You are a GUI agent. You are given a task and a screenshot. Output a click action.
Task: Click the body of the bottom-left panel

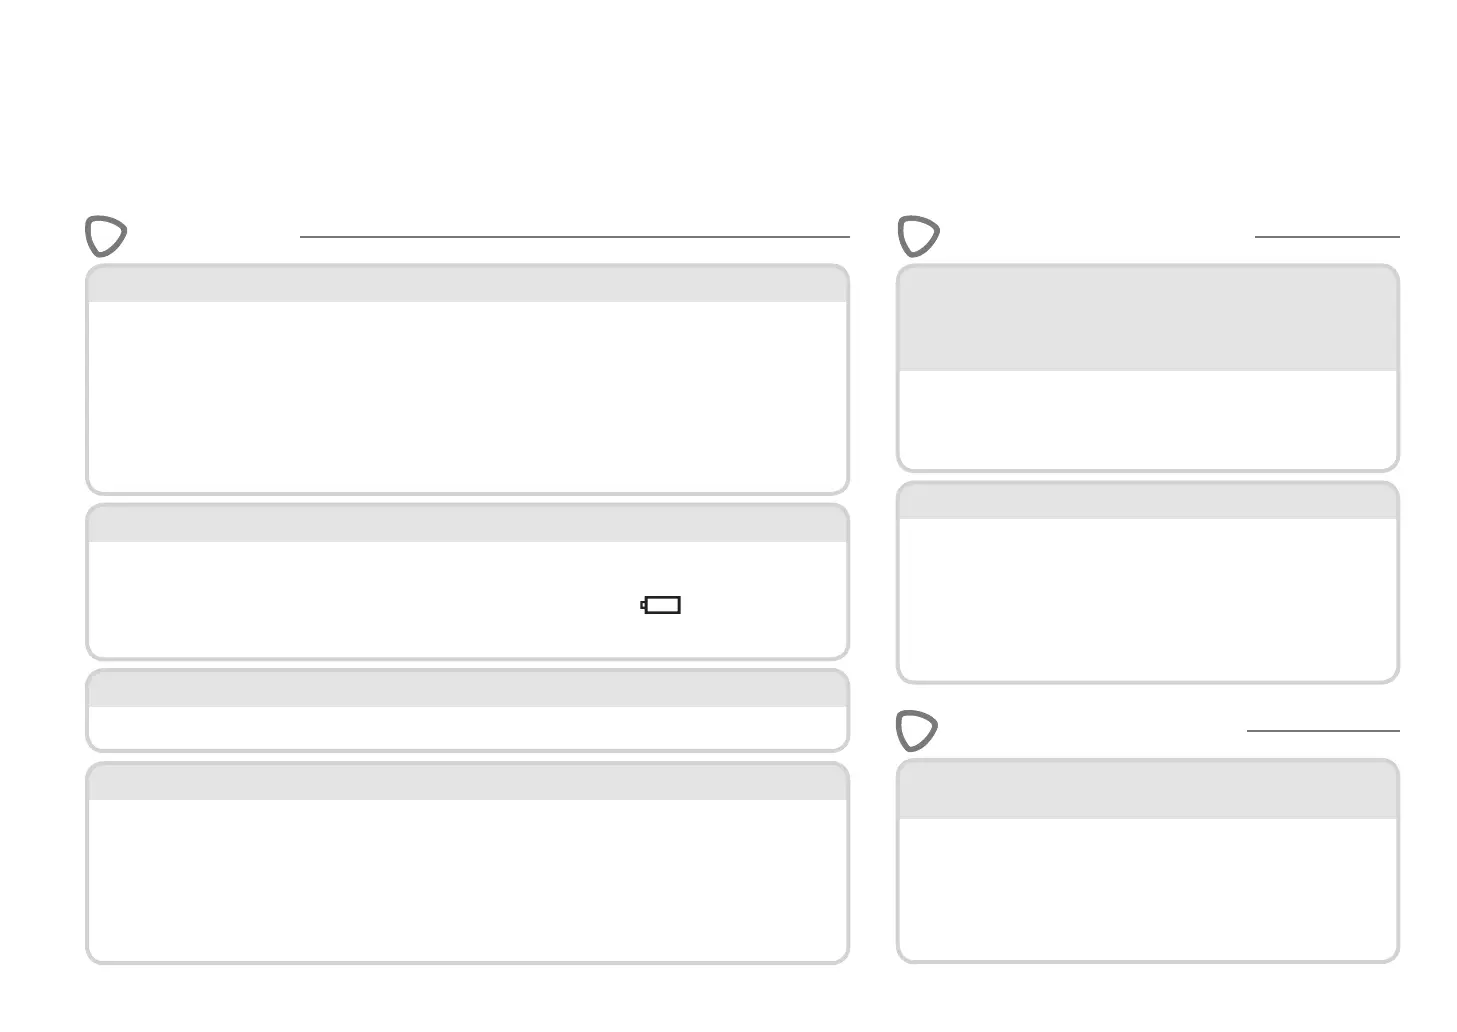tap(467, 878)
